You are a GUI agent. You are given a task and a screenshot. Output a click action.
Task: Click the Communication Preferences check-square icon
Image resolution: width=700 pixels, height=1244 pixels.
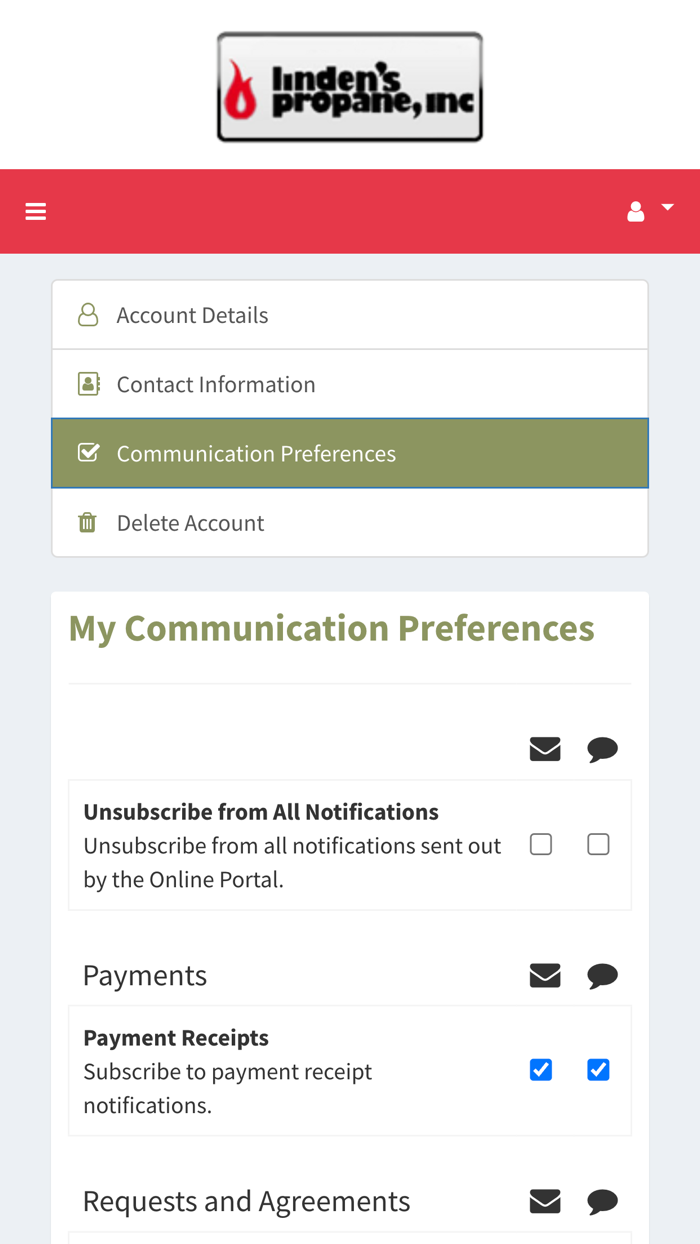(88, 453)
